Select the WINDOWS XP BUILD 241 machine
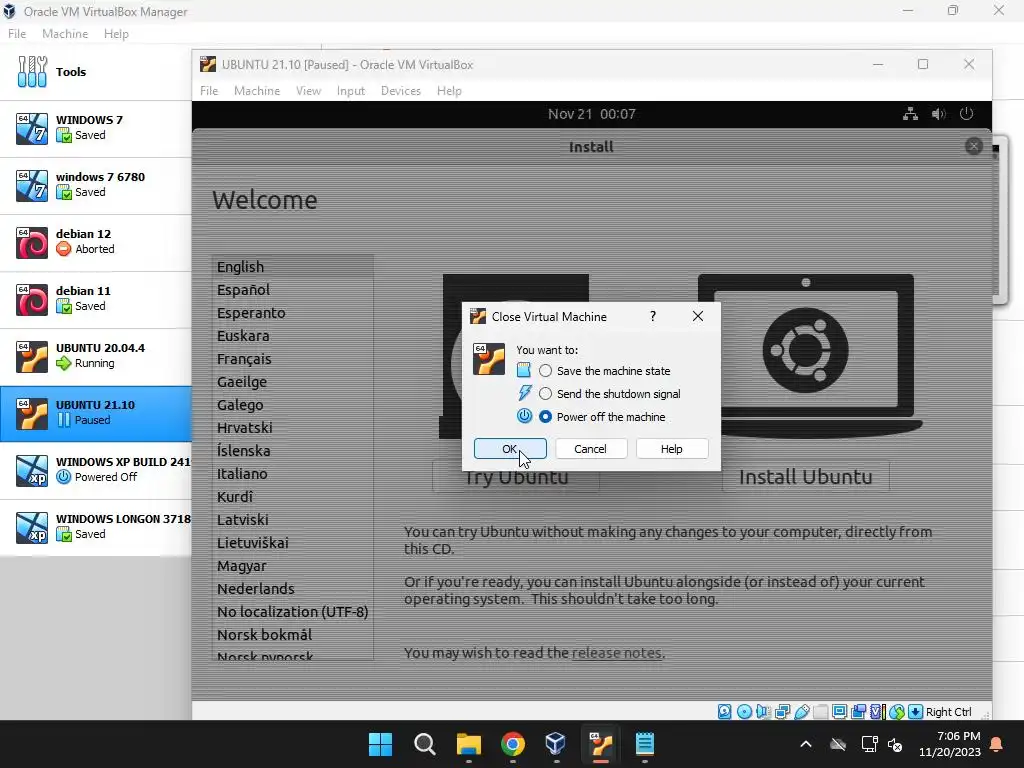The height and width of the screenshot is (768, 1024). point(95,470)
